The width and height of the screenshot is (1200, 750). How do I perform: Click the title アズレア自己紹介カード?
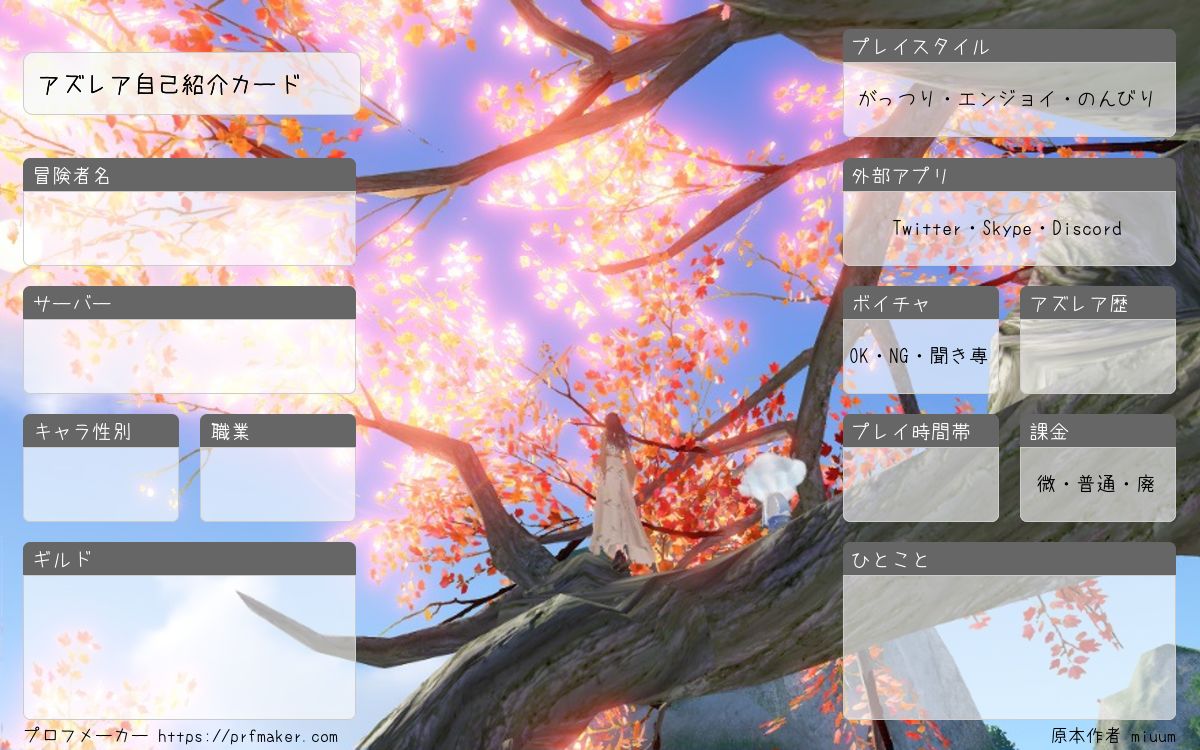click(170, 84)
